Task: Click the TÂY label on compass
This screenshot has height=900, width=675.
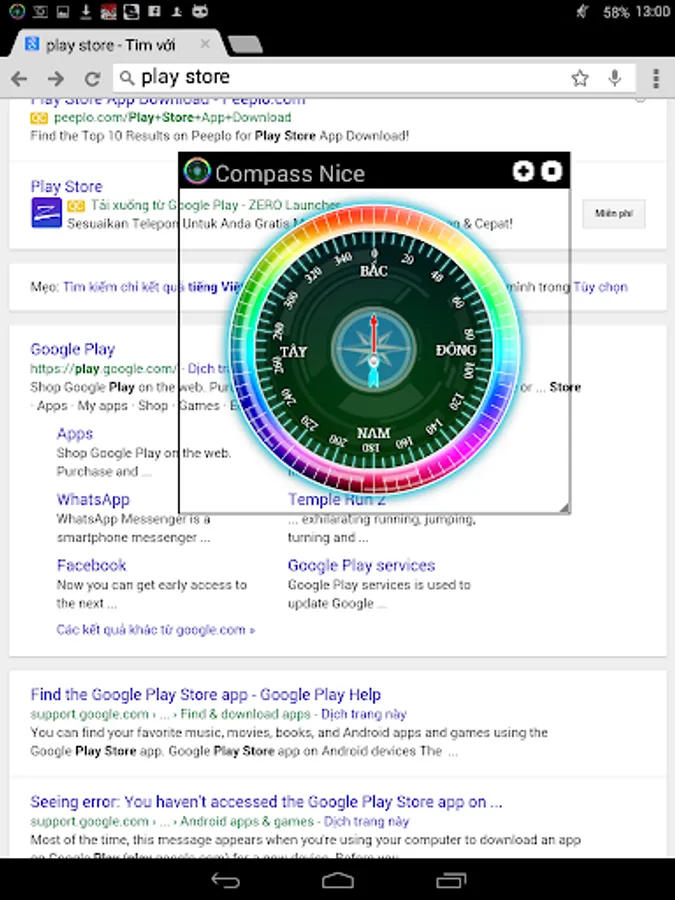Action: [x=293, y=351]
